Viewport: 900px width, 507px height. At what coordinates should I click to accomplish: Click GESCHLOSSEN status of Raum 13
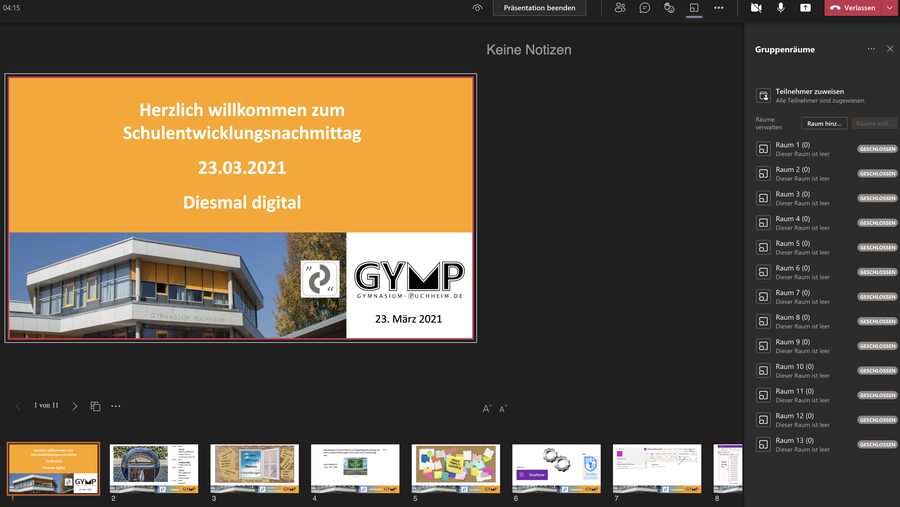[877, 444]
